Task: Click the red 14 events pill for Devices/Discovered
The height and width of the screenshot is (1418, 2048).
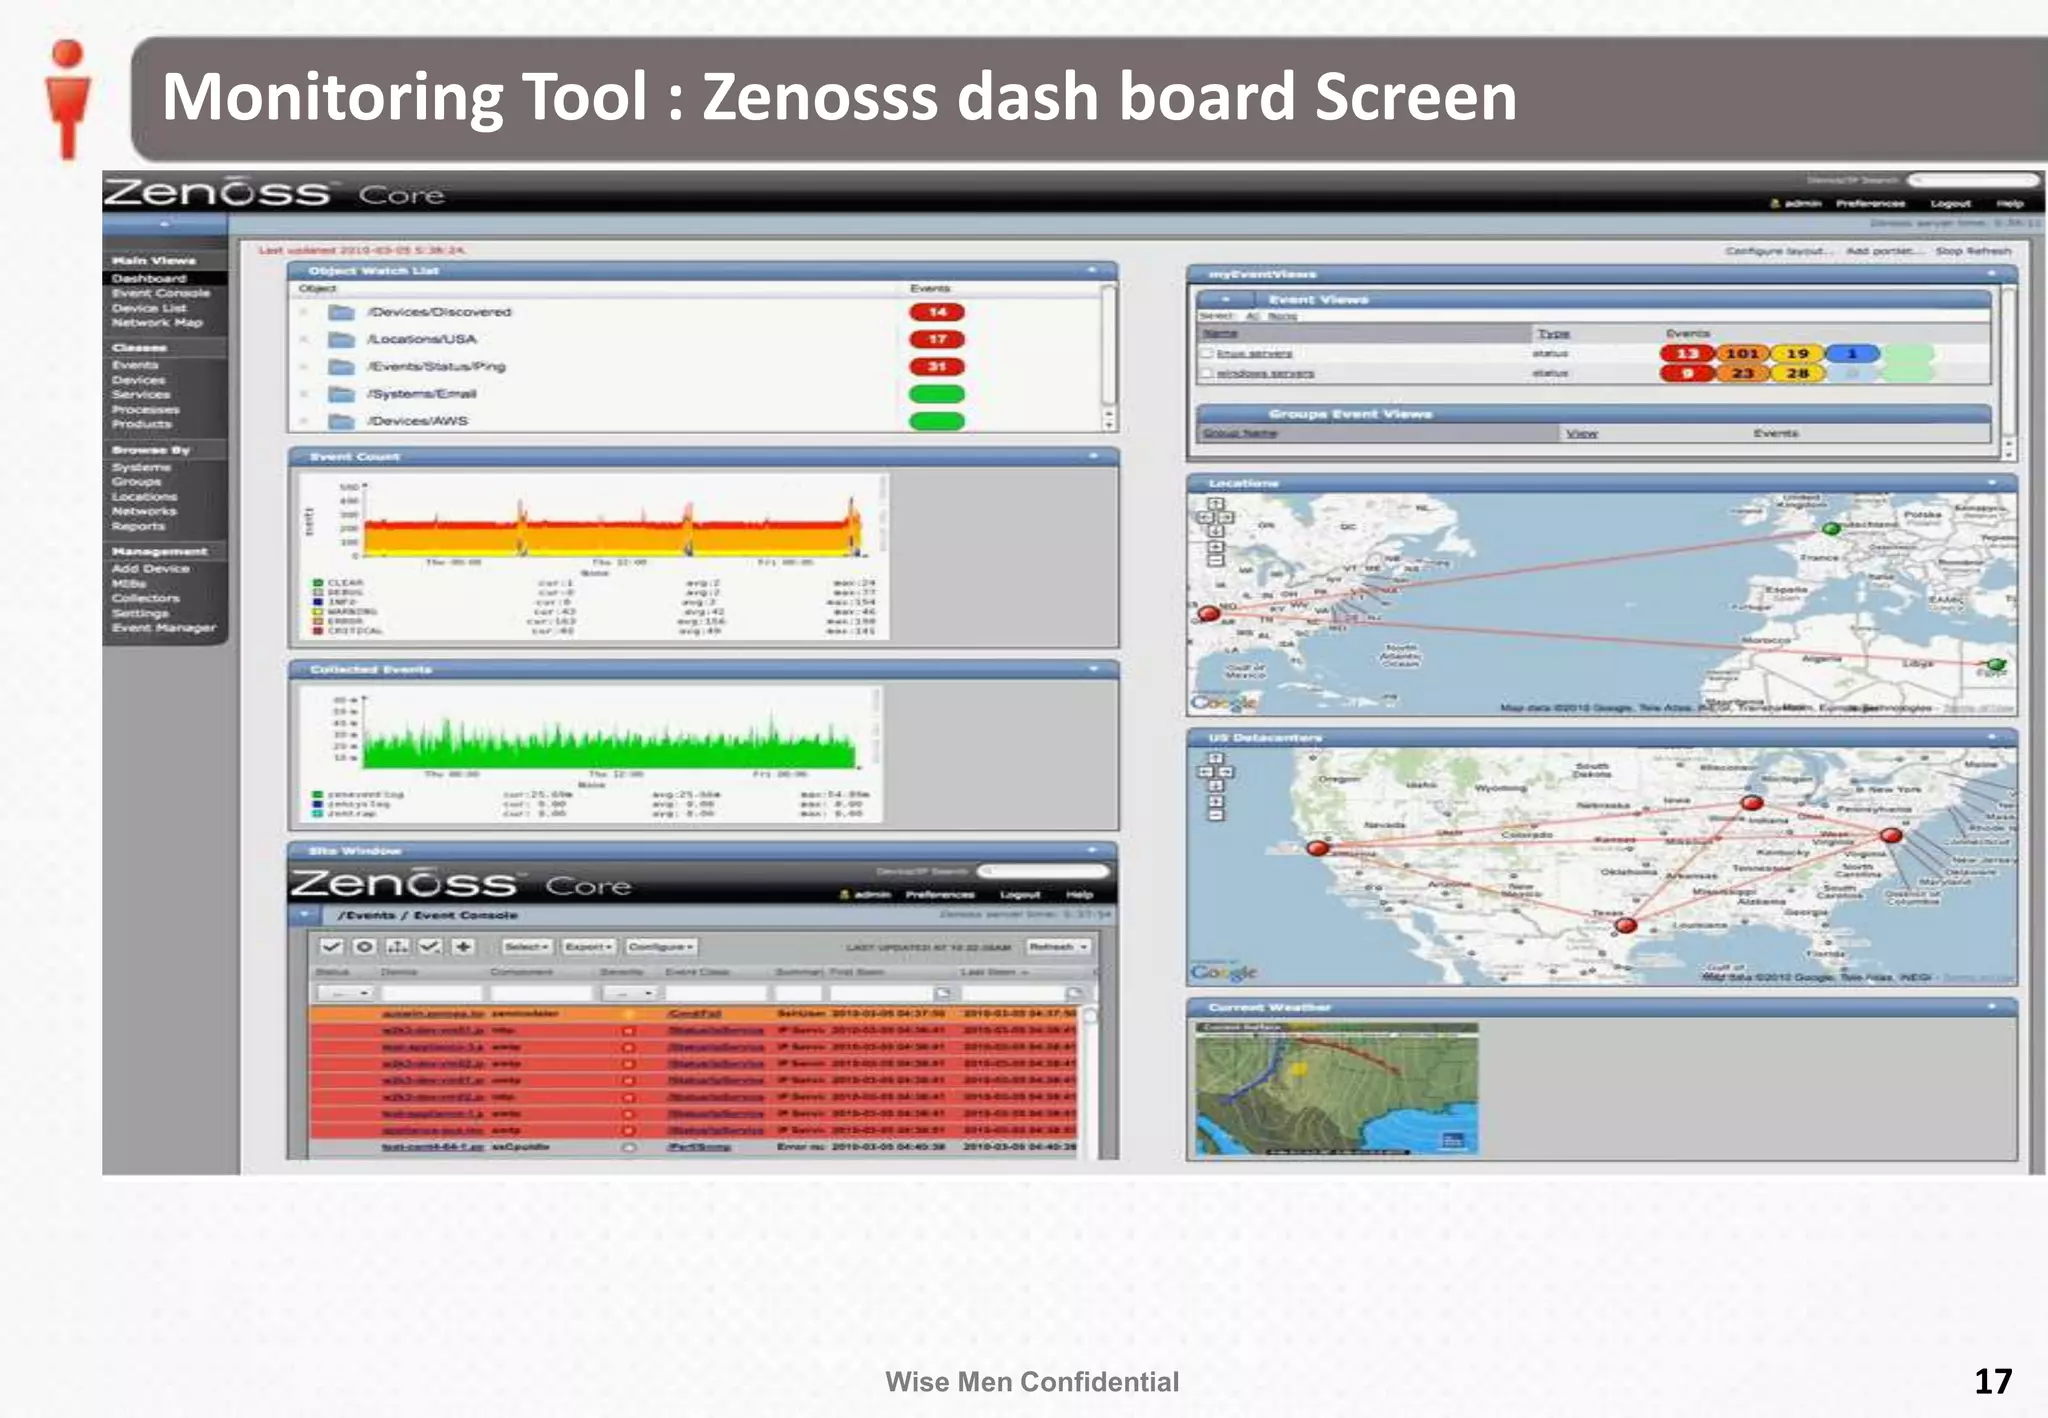Action: 937,312
